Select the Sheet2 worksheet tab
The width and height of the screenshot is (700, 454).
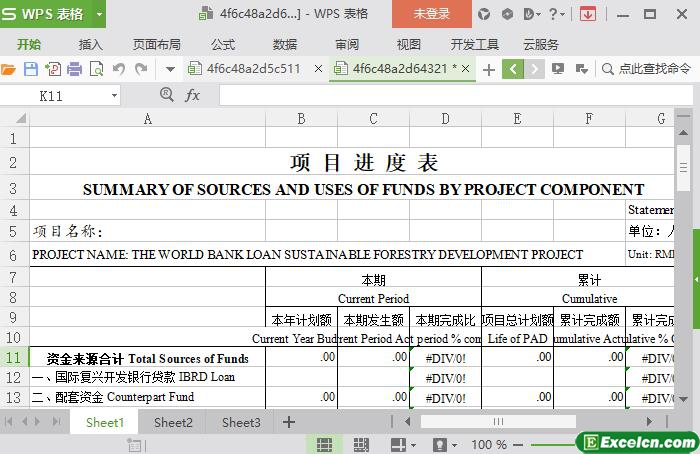point(173,422)
